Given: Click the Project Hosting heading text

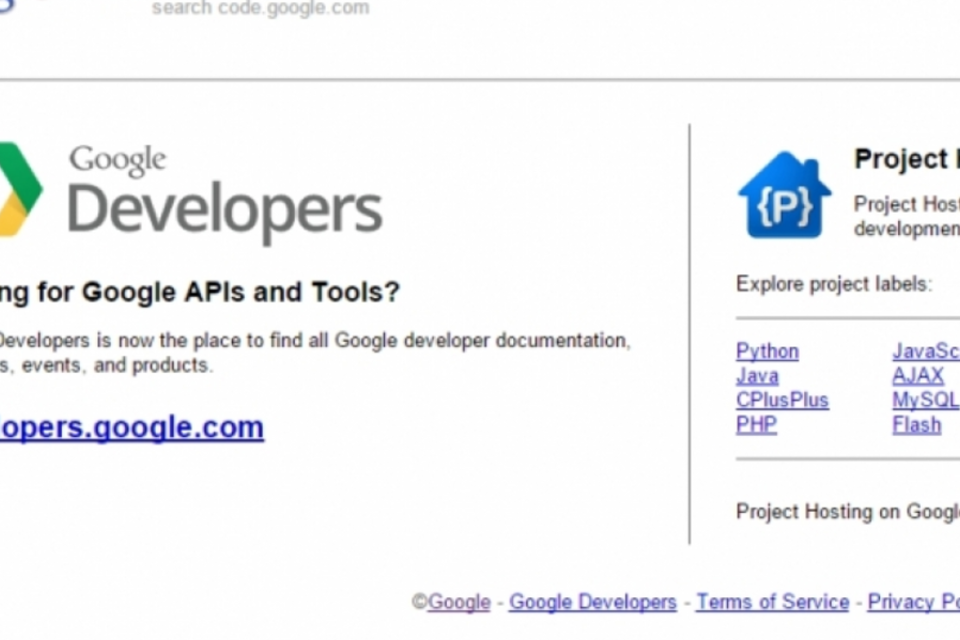Looking at the screenshot, I should point(907,159).
